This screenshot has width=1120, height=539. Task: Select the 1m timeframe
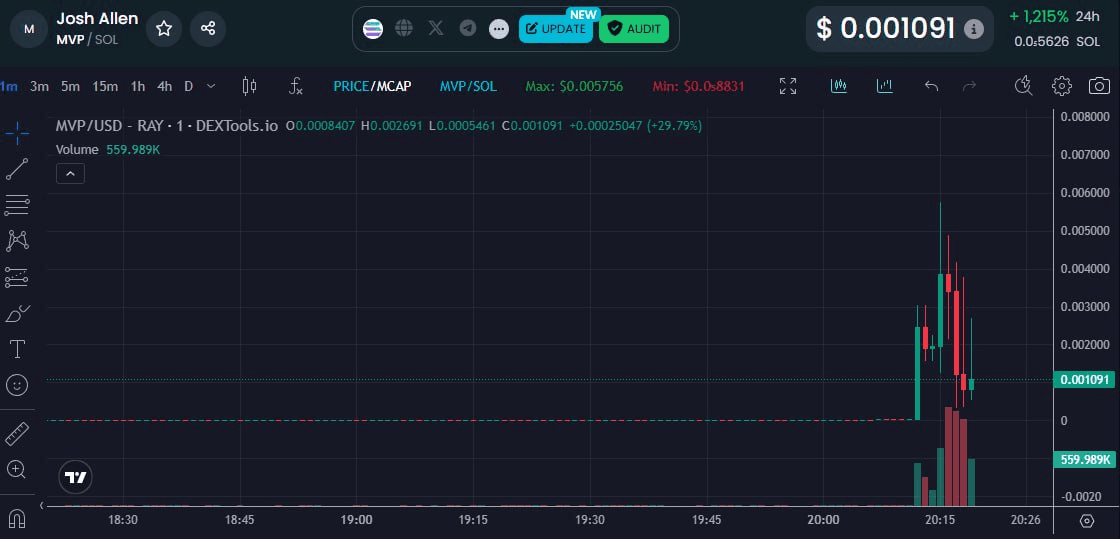point(9,86)
